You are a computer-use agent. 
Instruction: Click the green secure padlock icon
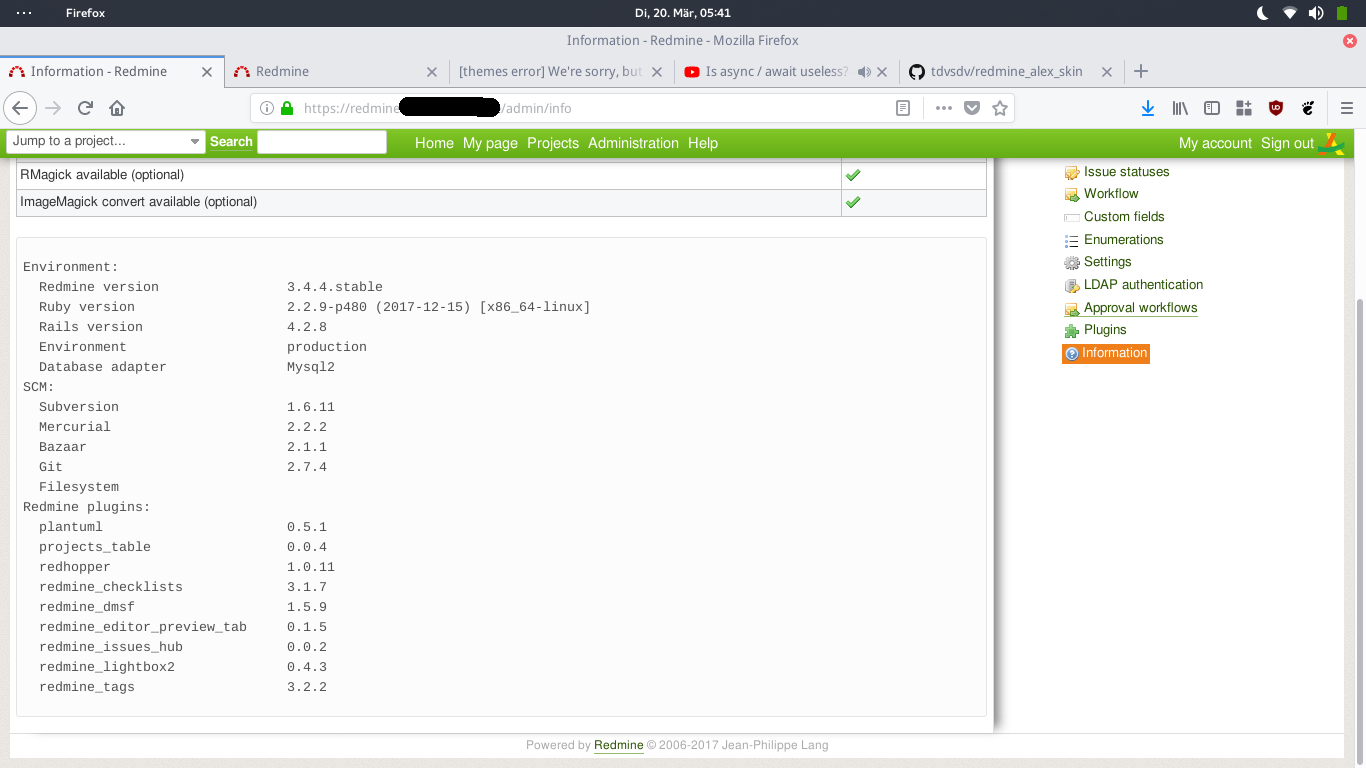(x=287, y=108)
